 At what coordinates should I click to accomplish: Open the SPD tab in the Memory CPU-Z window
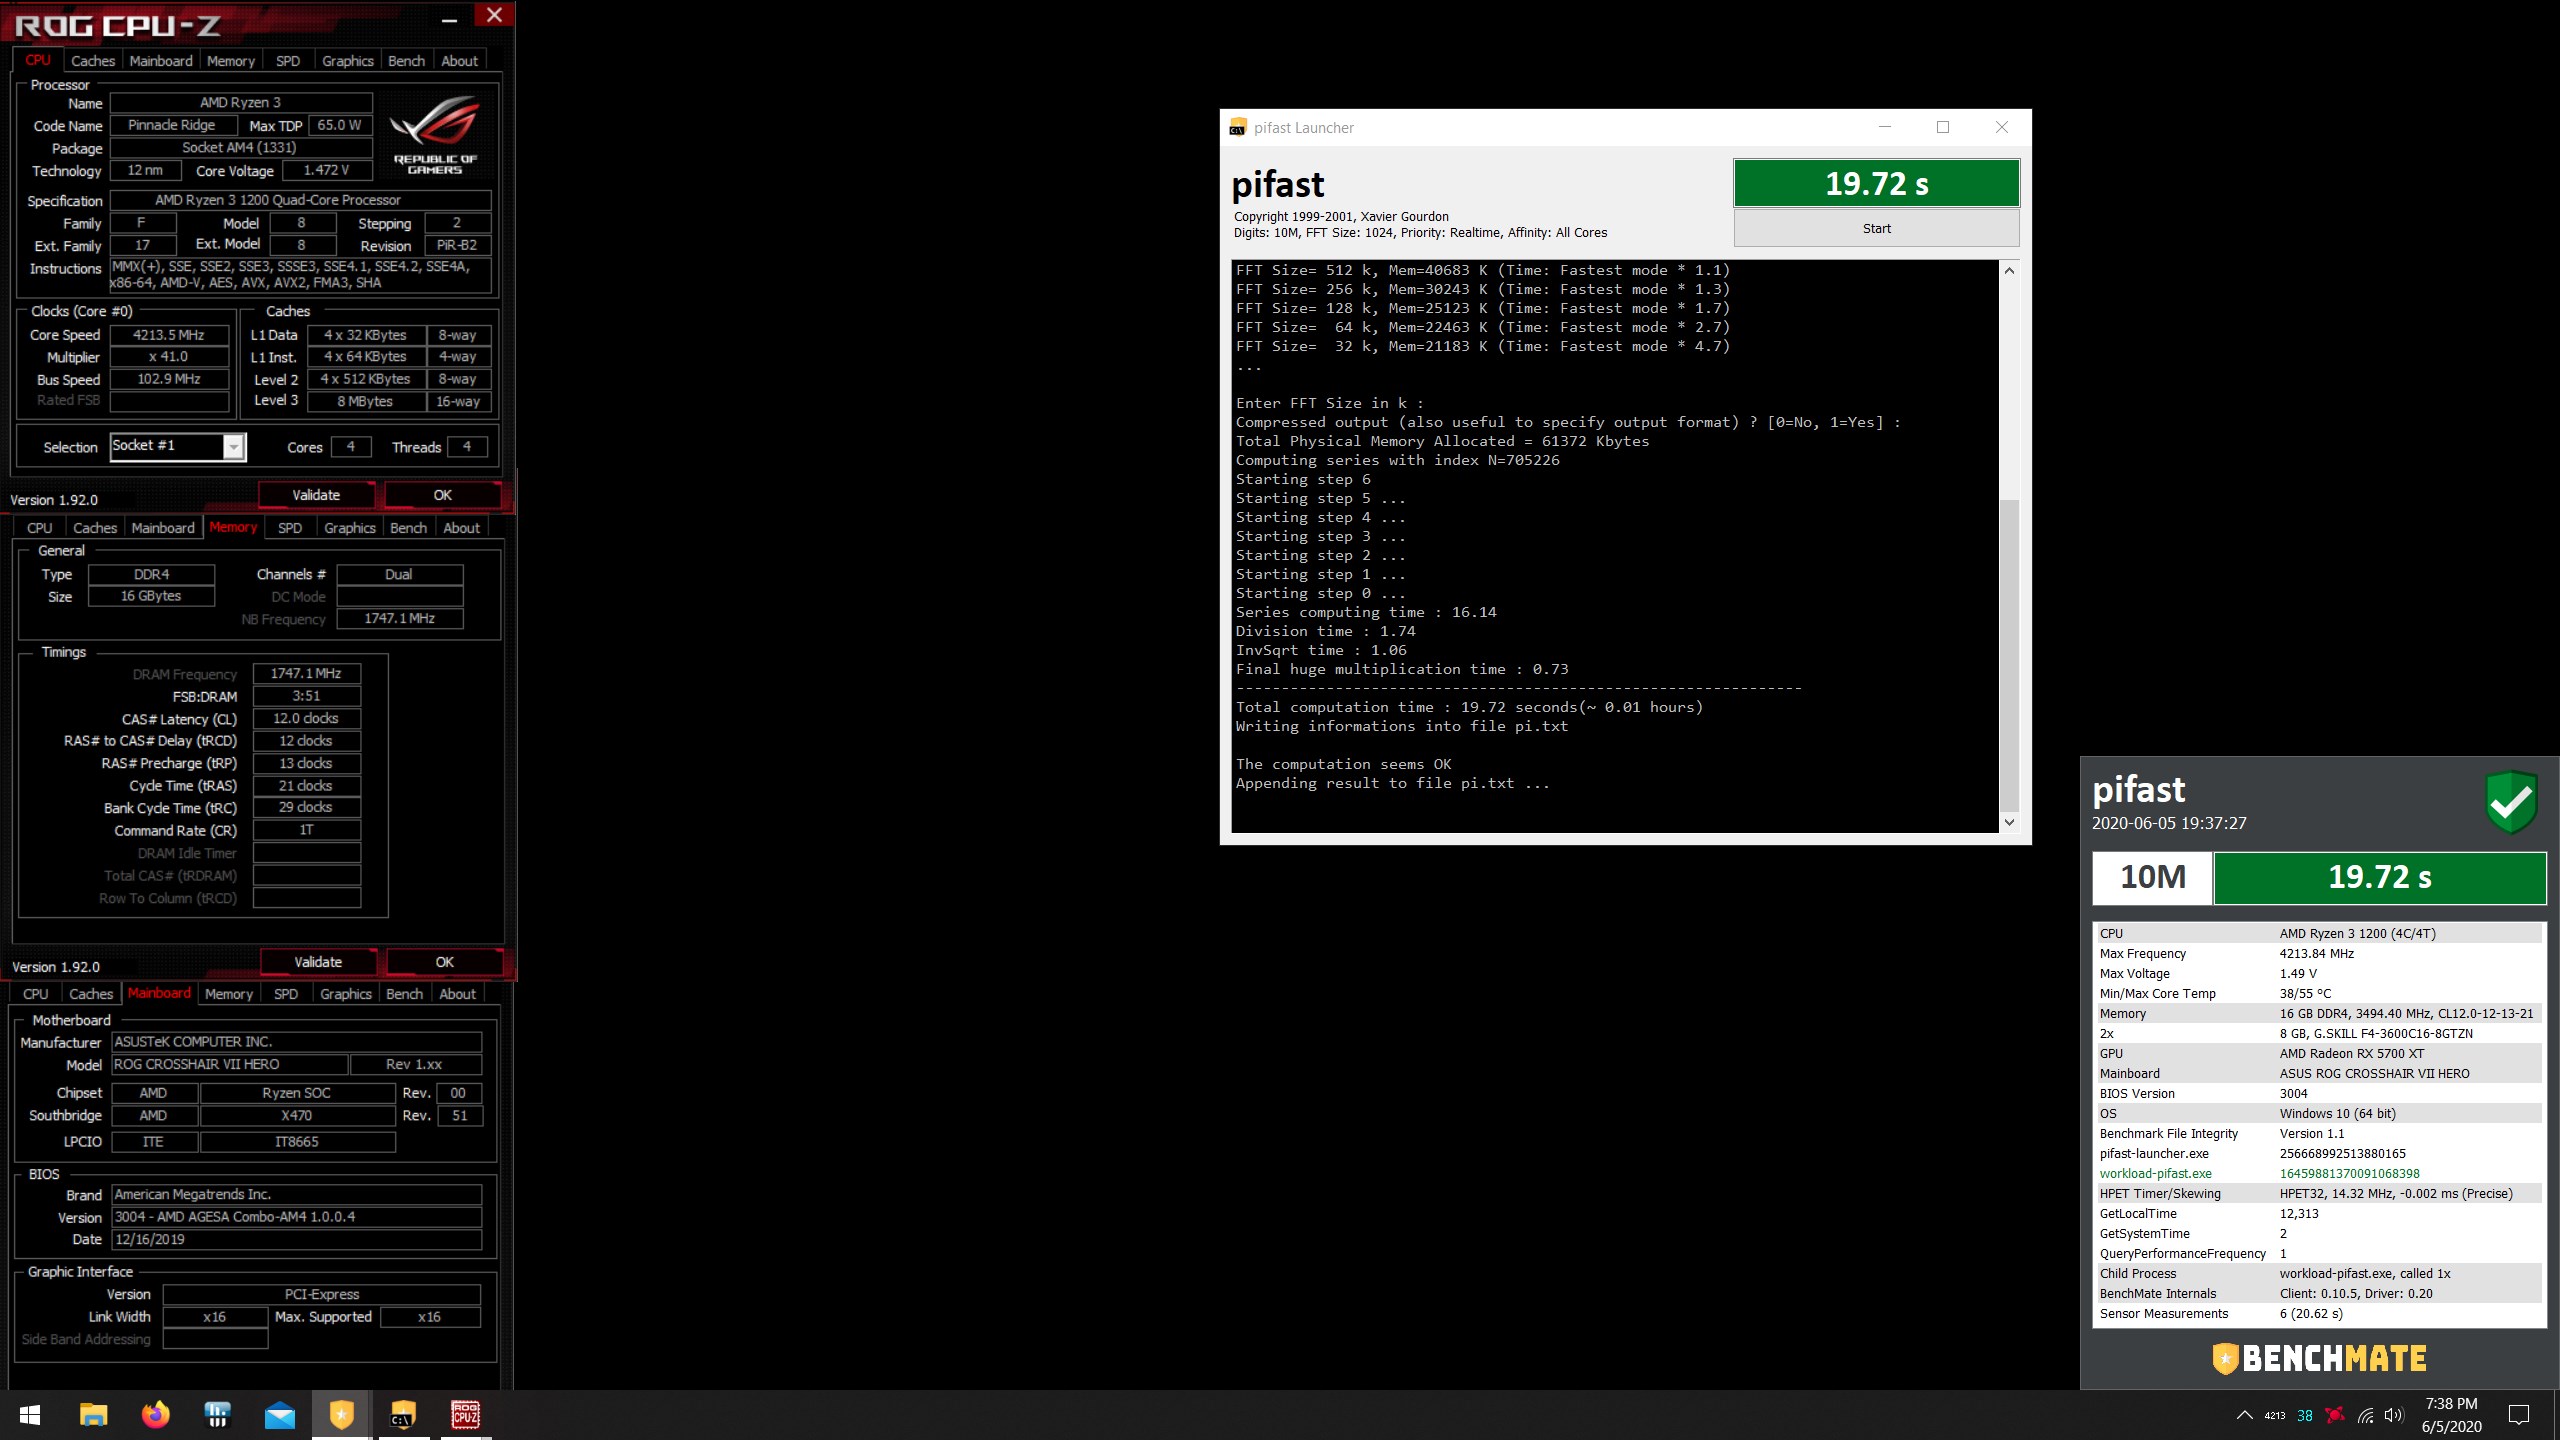pos(290,528)
